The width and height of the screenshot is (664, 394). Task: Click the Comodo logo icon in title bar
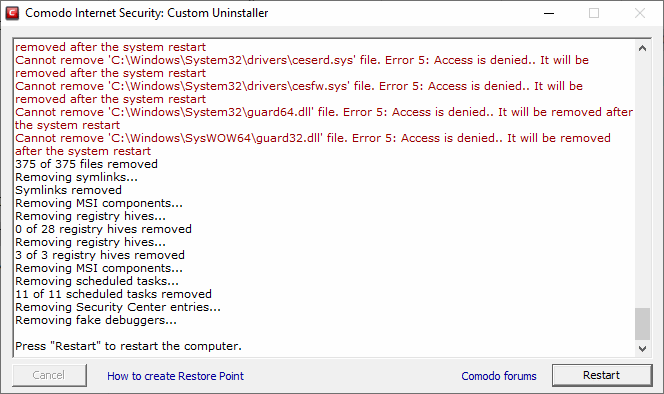pyautogui.click(x=12, y=13)
